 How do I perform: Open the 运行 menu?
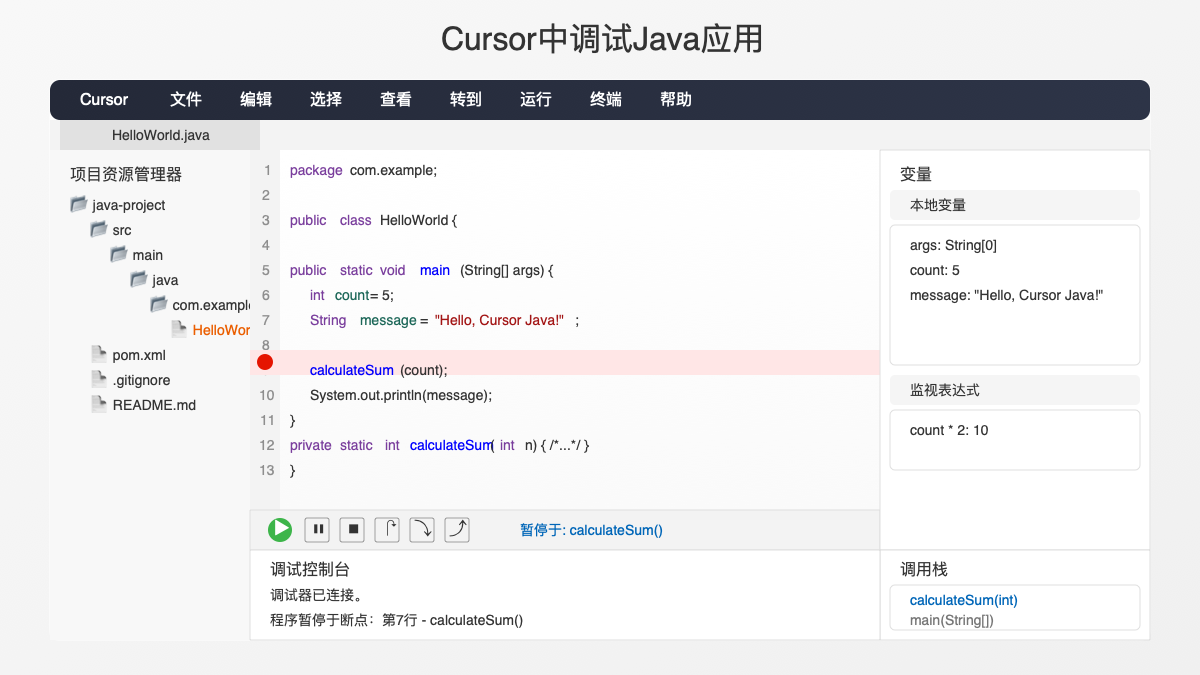[x=536, y=100]
